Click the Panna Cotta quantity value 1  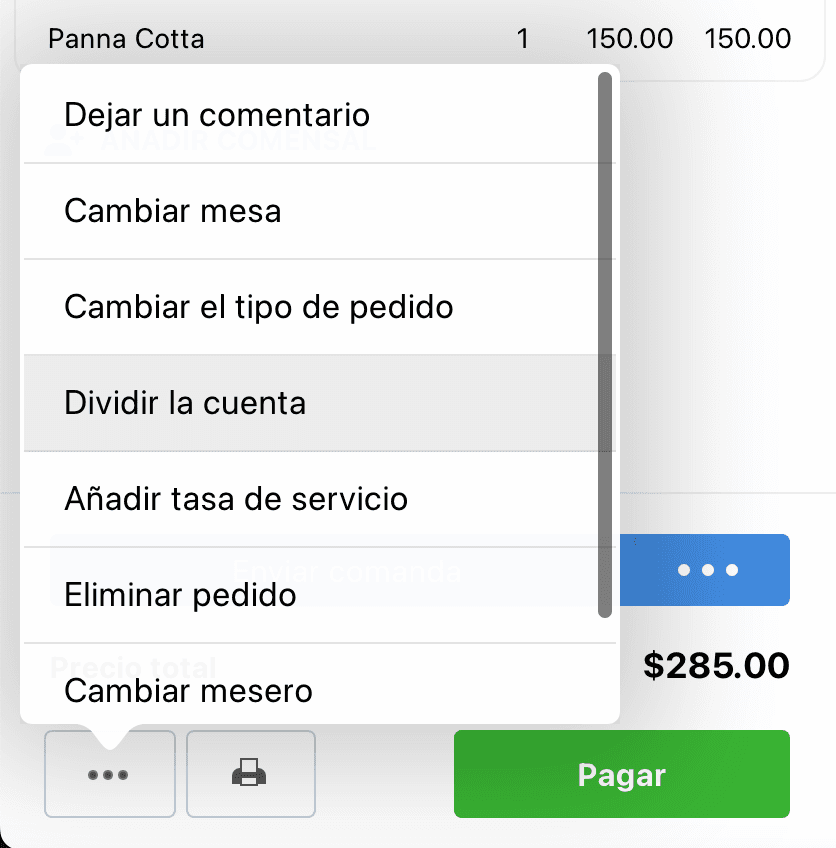pyautogui.click(x=522, y=39)
